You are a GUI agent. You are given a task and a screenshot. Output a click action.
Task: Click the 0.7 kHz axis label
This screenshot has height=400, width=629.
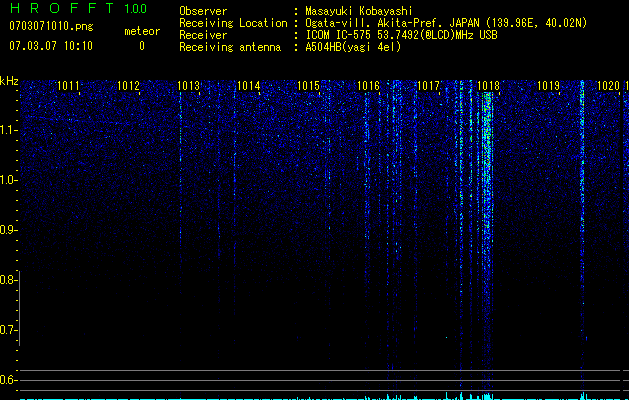point(8,330)
